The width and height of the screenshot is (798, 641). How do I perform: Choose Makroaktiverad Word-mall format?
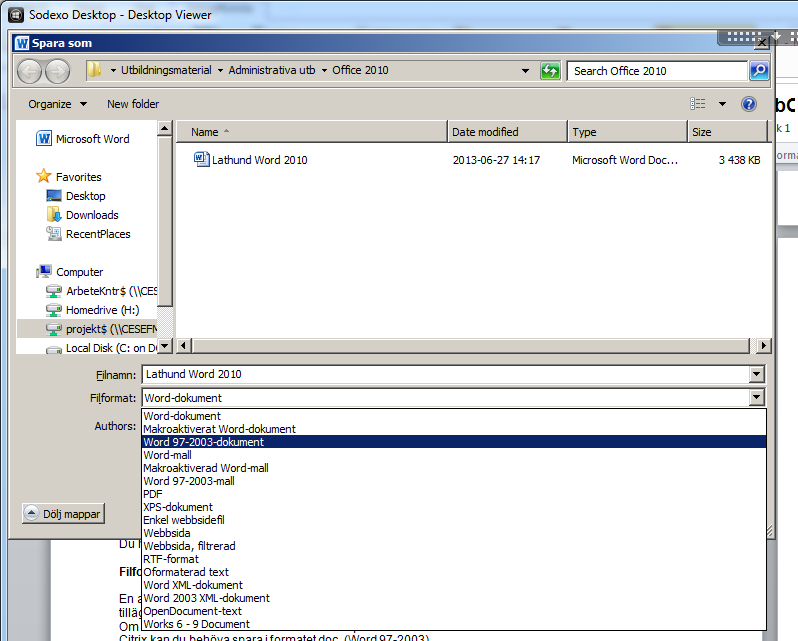454,468
